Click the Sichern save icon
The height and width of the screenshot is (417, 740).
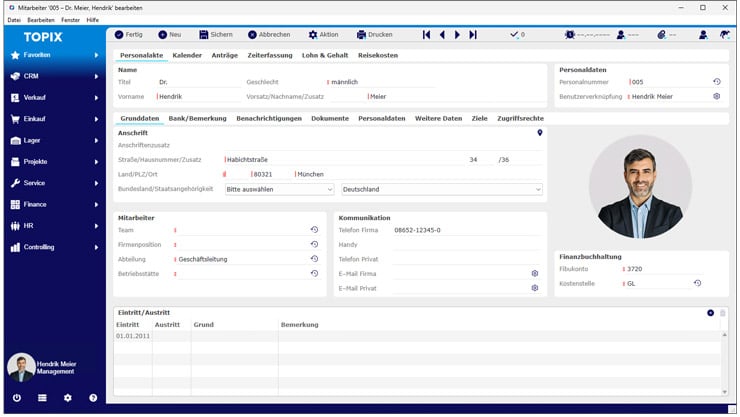click(202, 34)
